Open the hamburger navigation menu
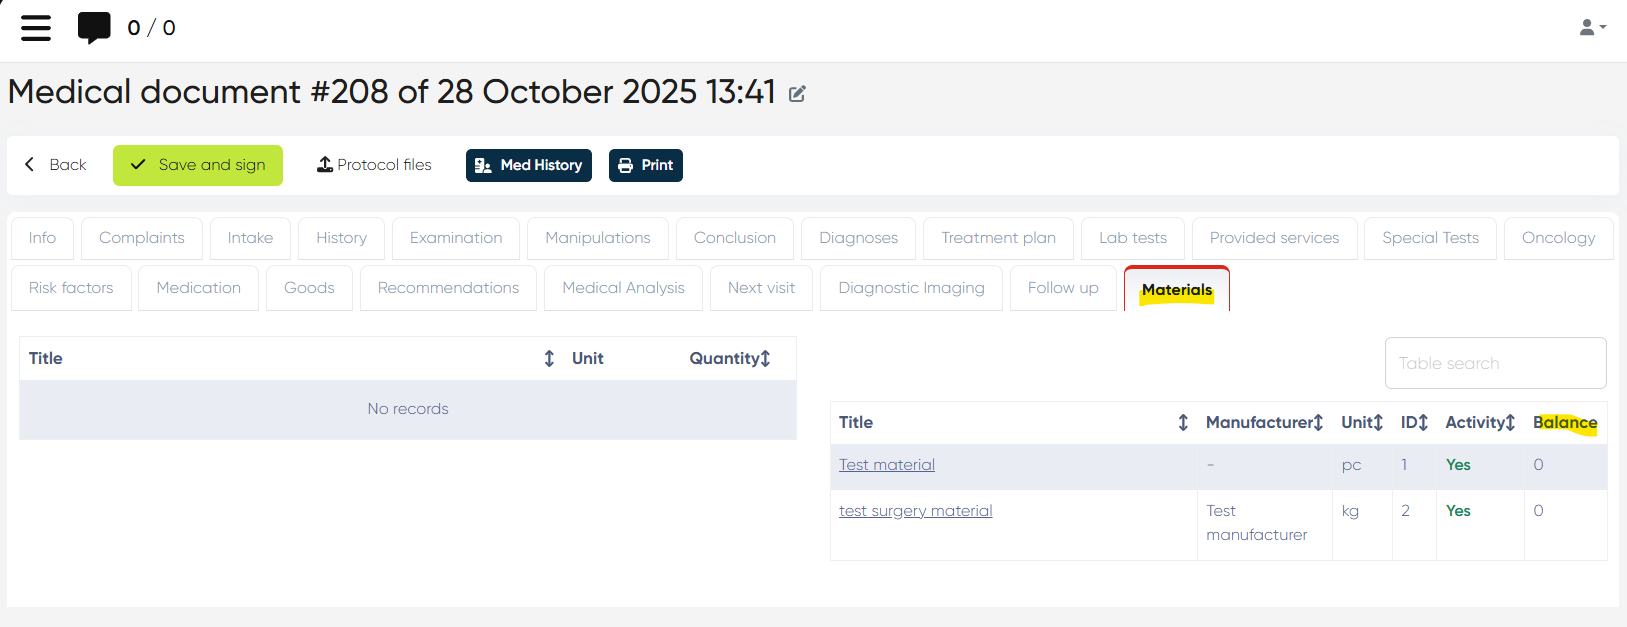This screenshot has height=627, width=1627. click(x=36, y=28)
